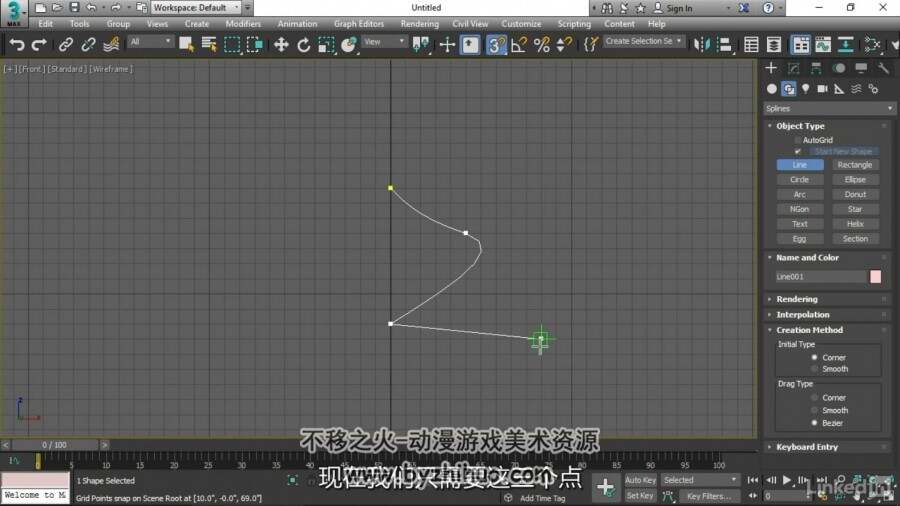
Task: Select Drag Type Corner radio
Action: coord(814,398)
